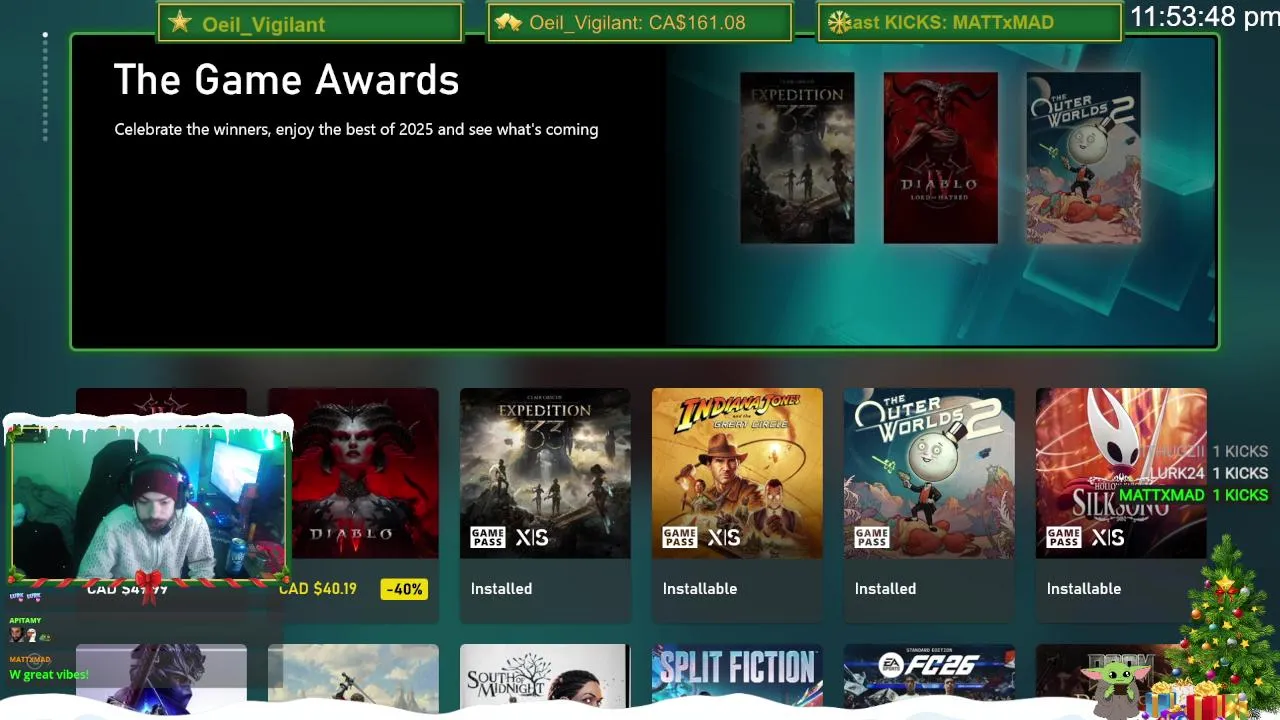
Task: Click X|S badge on Indiana Jones
Action: pos(724,538)
